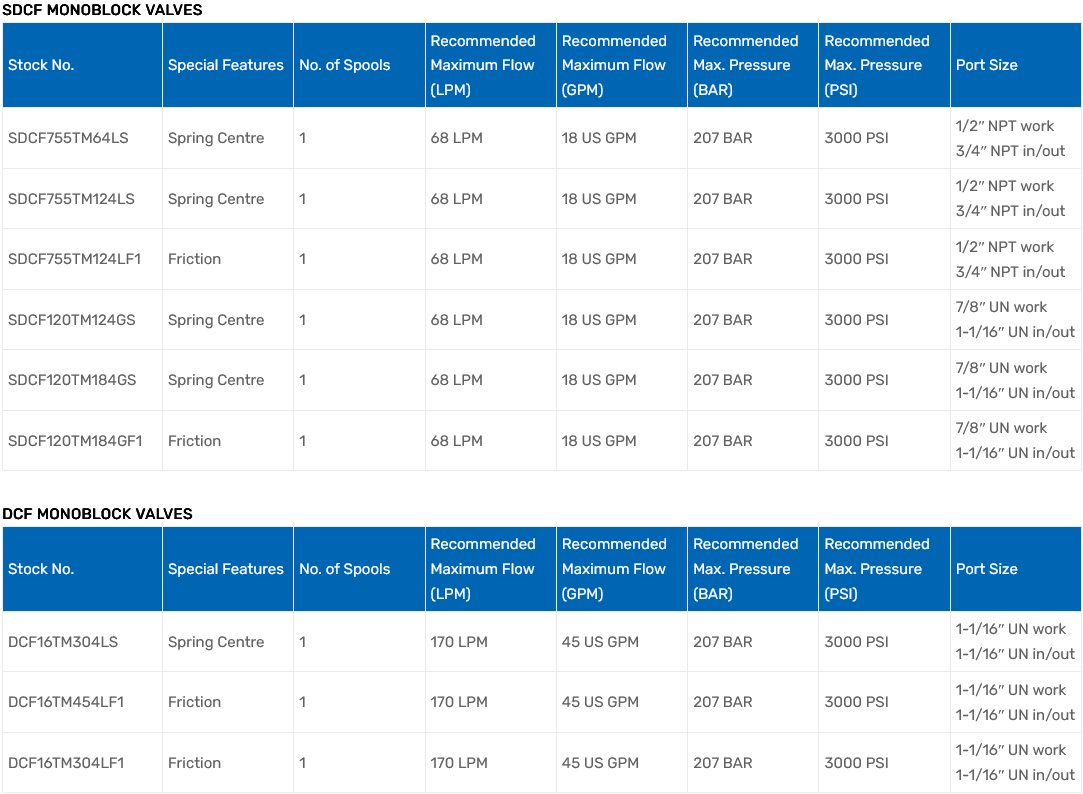
Task: Click DCF table Recommended Max. Pressure (BAR) header
Action: [745, 569]
